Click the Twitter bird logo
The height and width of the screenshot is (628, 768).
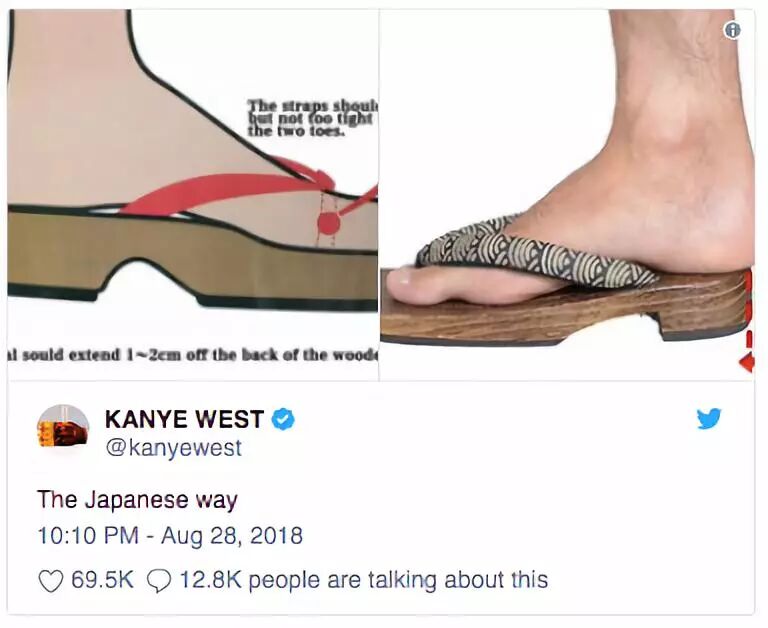click(x=709, y=419)
